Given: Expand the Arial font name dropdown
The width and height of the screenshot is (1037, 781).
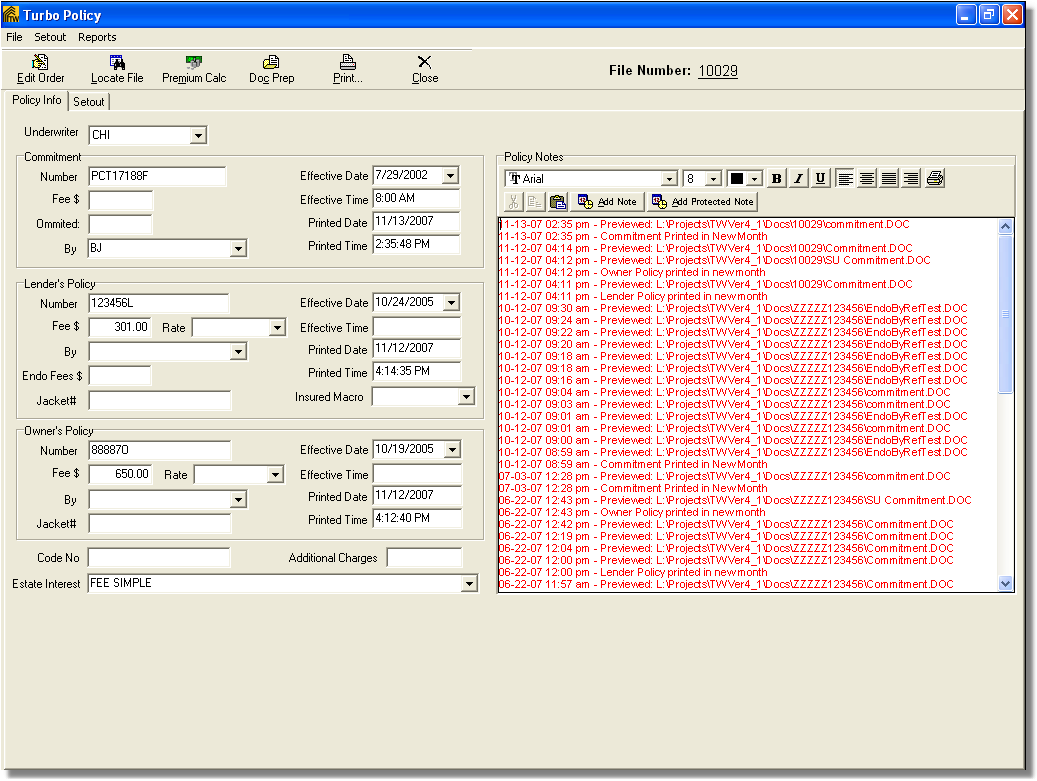Looking at the screenshot, I should click(669, 179).
